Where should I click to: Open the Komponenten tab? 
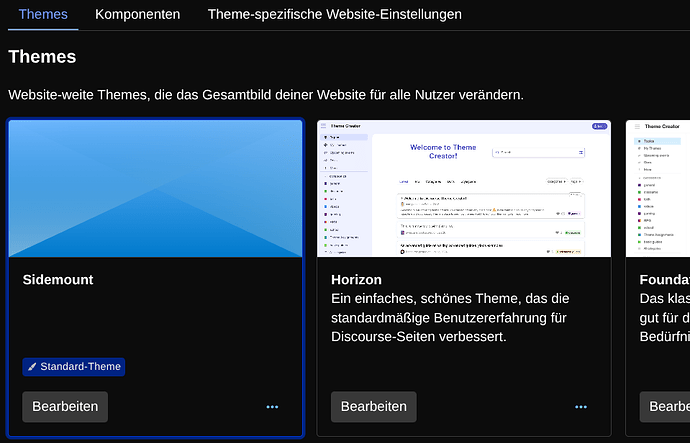(x=137, y=15)
